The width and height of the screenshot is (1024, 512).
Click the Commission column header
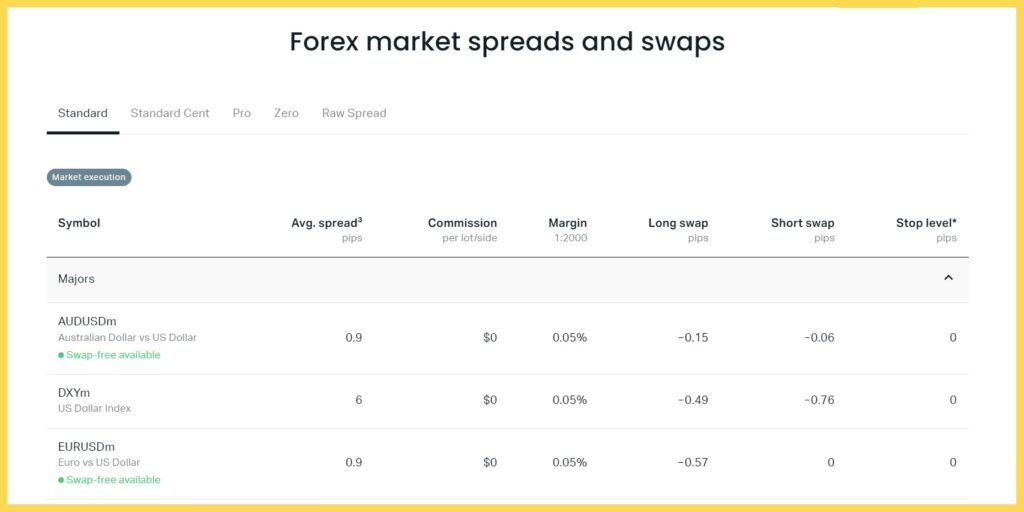[462, 223]
